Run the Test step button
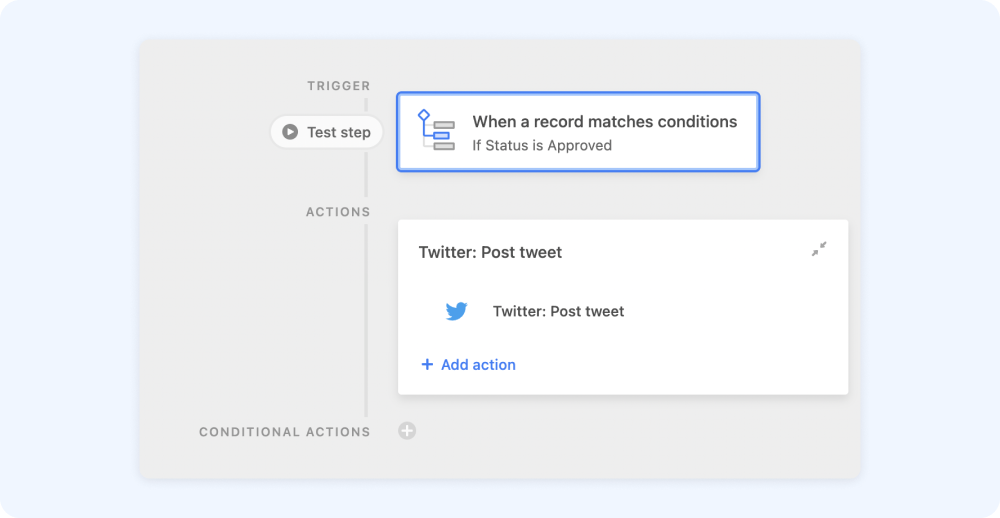This screenshot has width=1000, height=518. (x=327, y=132)
